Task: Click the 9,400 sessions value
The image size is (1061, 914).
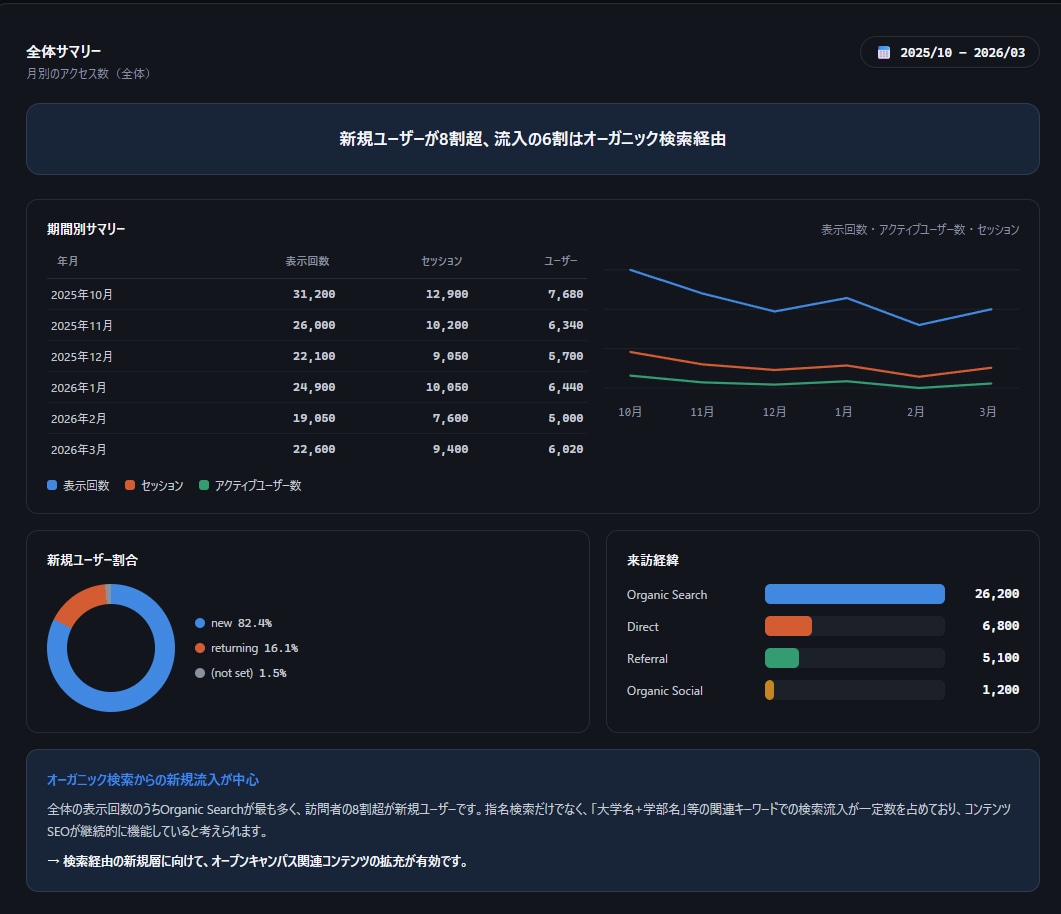Action: pyautogui.click(x=451, y=450)
